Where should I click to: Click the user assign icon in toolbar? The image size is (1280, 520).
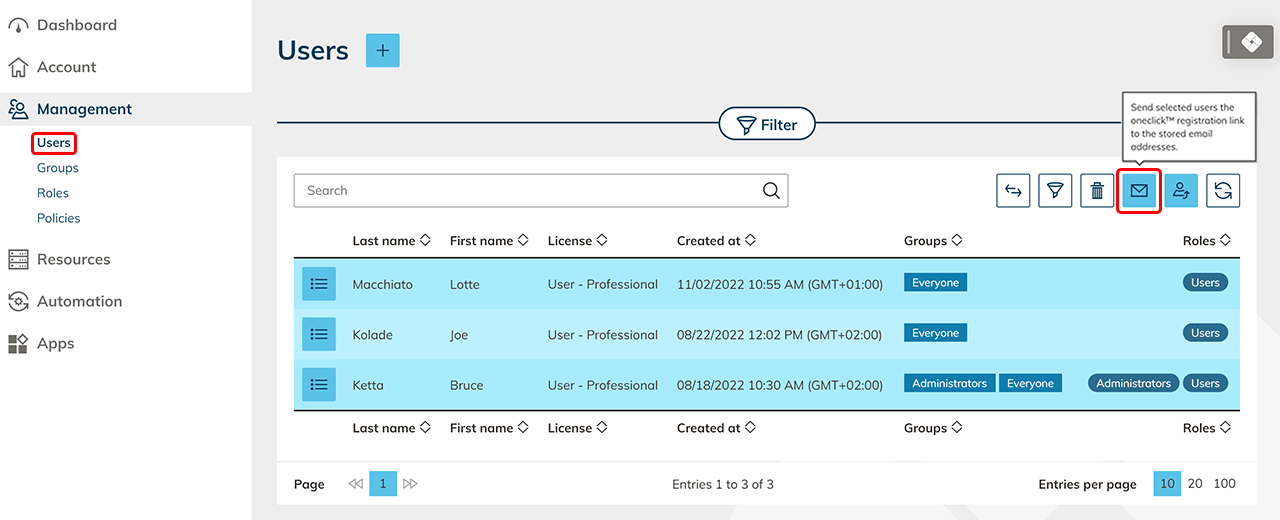pos(1181,191)
